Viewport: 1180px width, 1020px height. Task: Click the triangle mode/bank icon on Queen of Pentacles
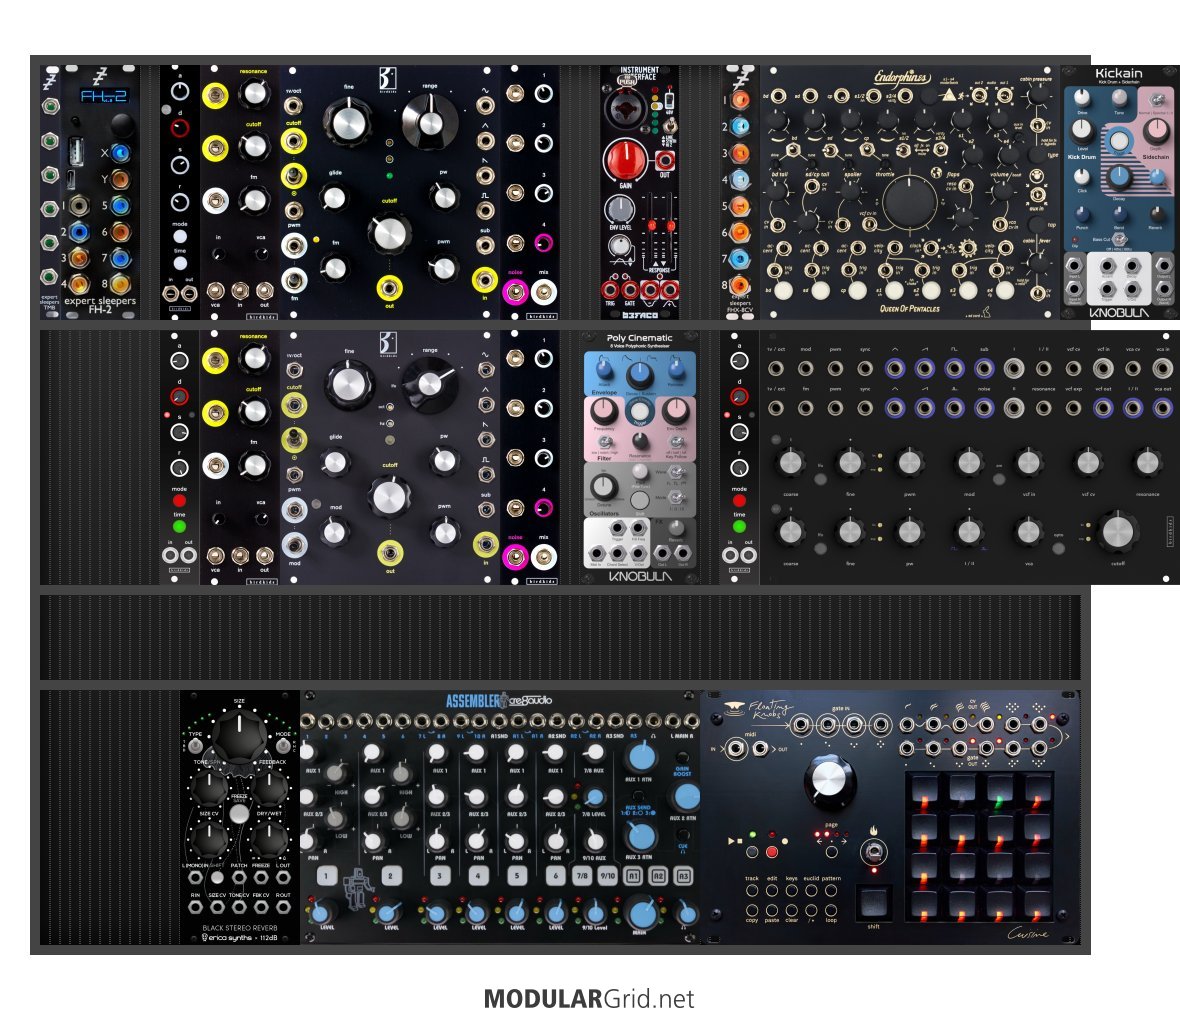click(x=950, y=95)
